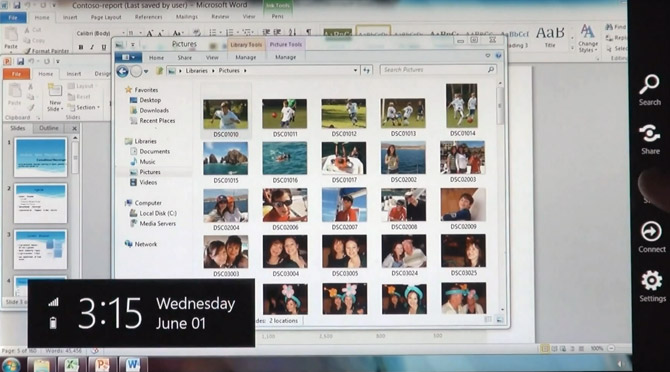Open Word References tab
The height and width of the screenshot is (372, 670).
[148, 17]
